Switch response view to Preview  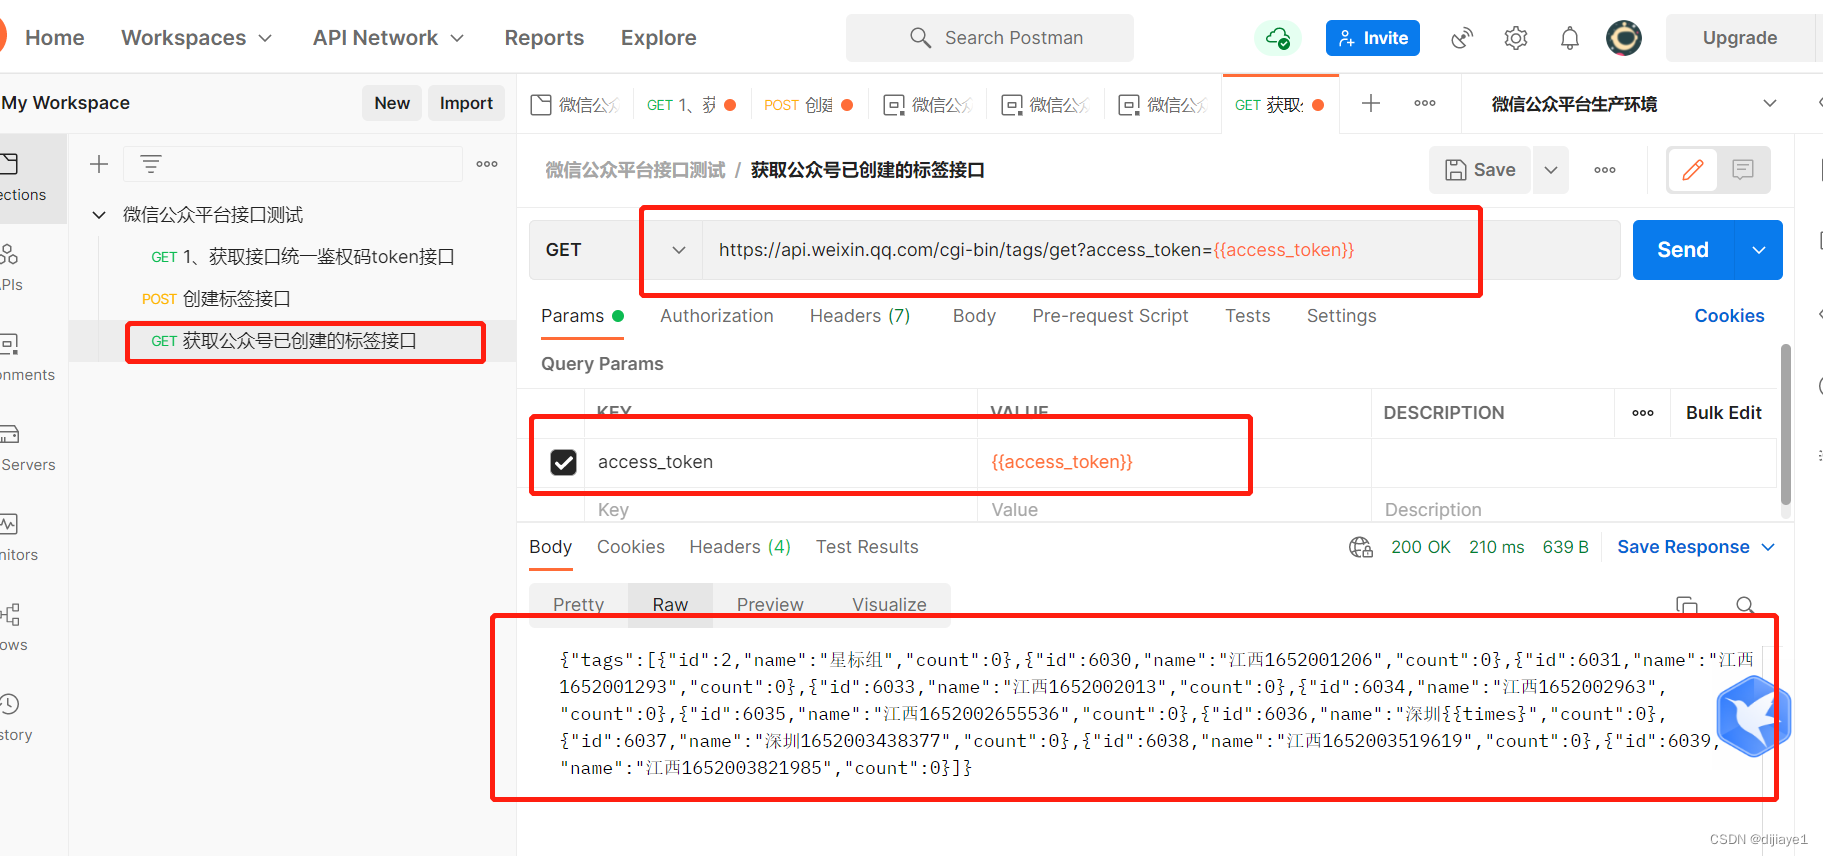[x=770, y=605]
